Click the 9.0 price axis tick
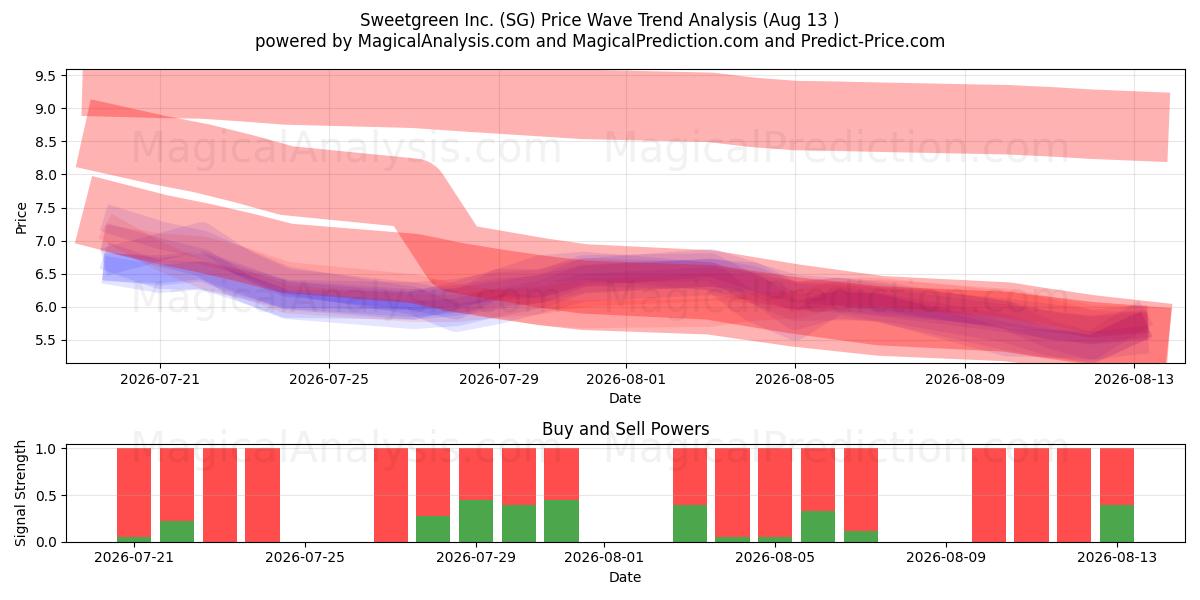The height and width of the screenshot is (600, 1200). (x=48, y=109)
